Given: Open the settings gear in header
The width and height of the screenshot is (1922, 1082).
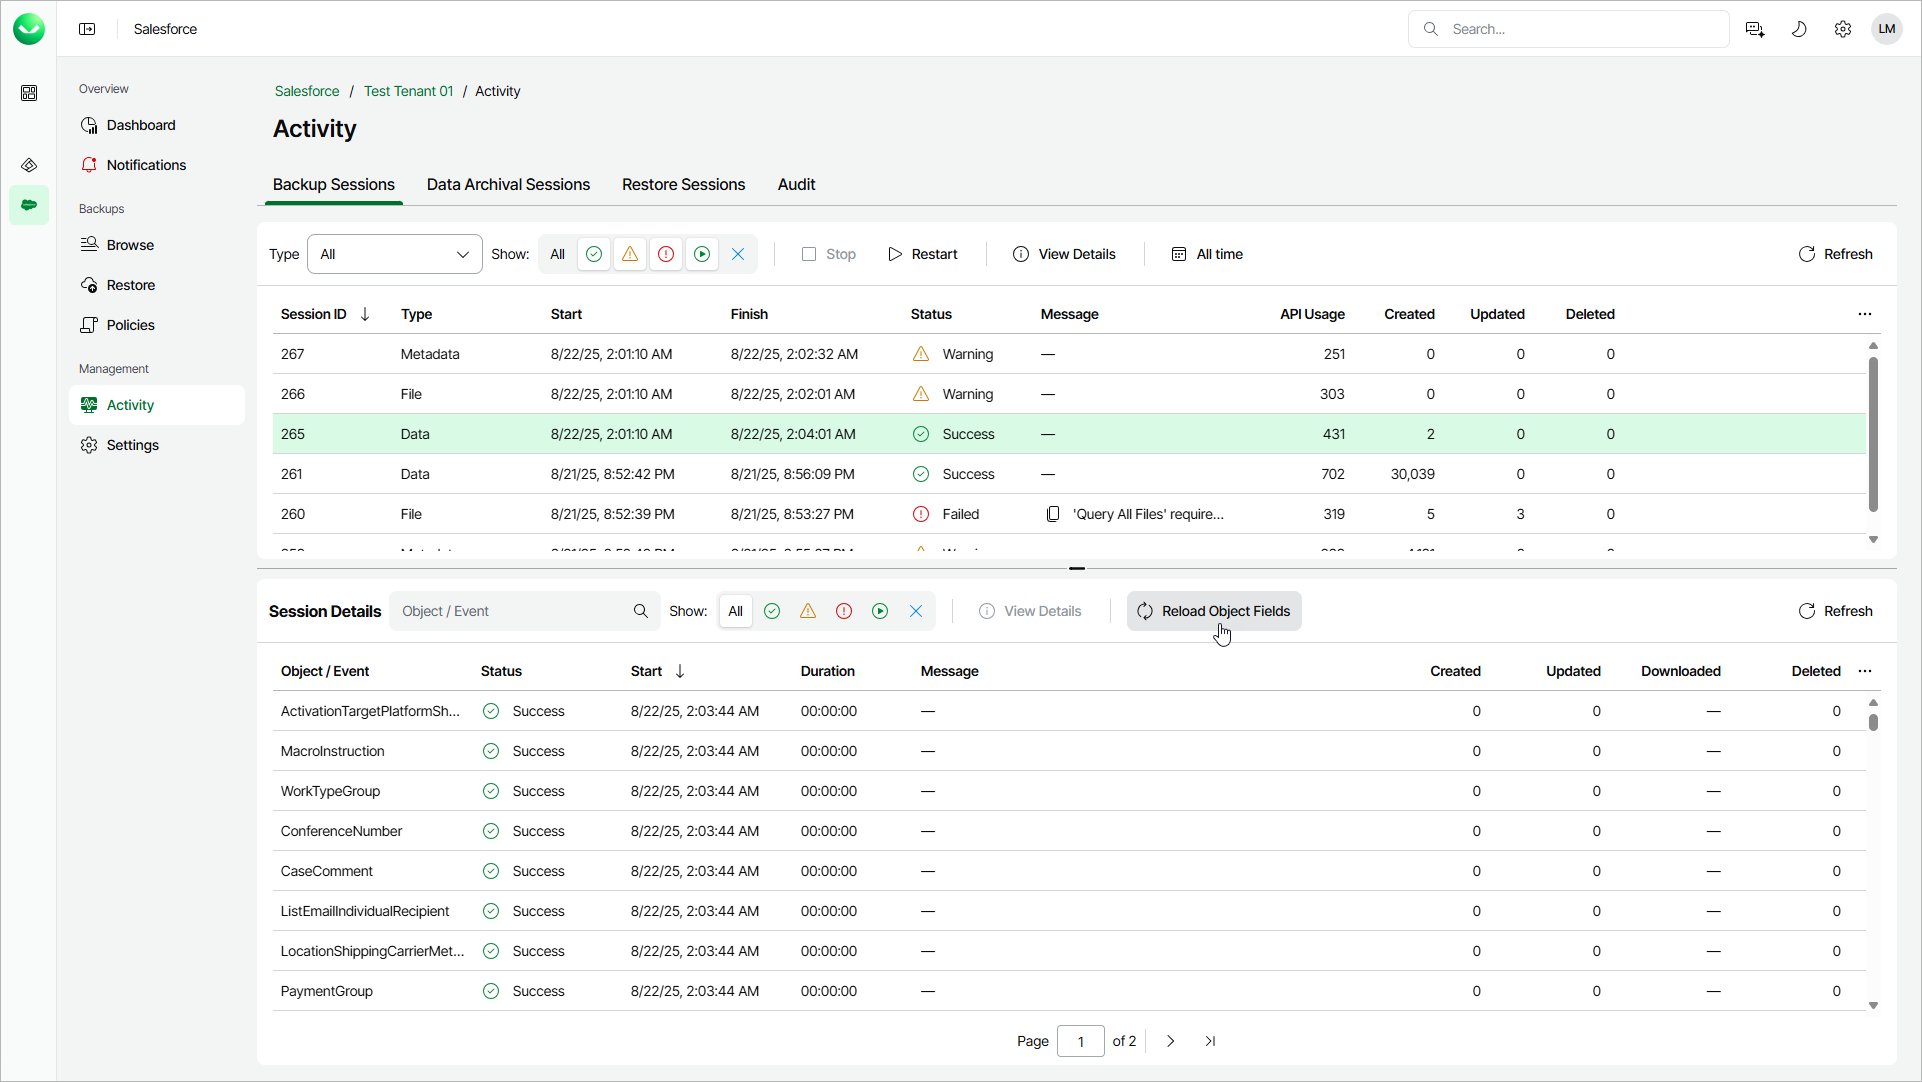Looking at the screenshot, I should click(x=1843, y=29).
